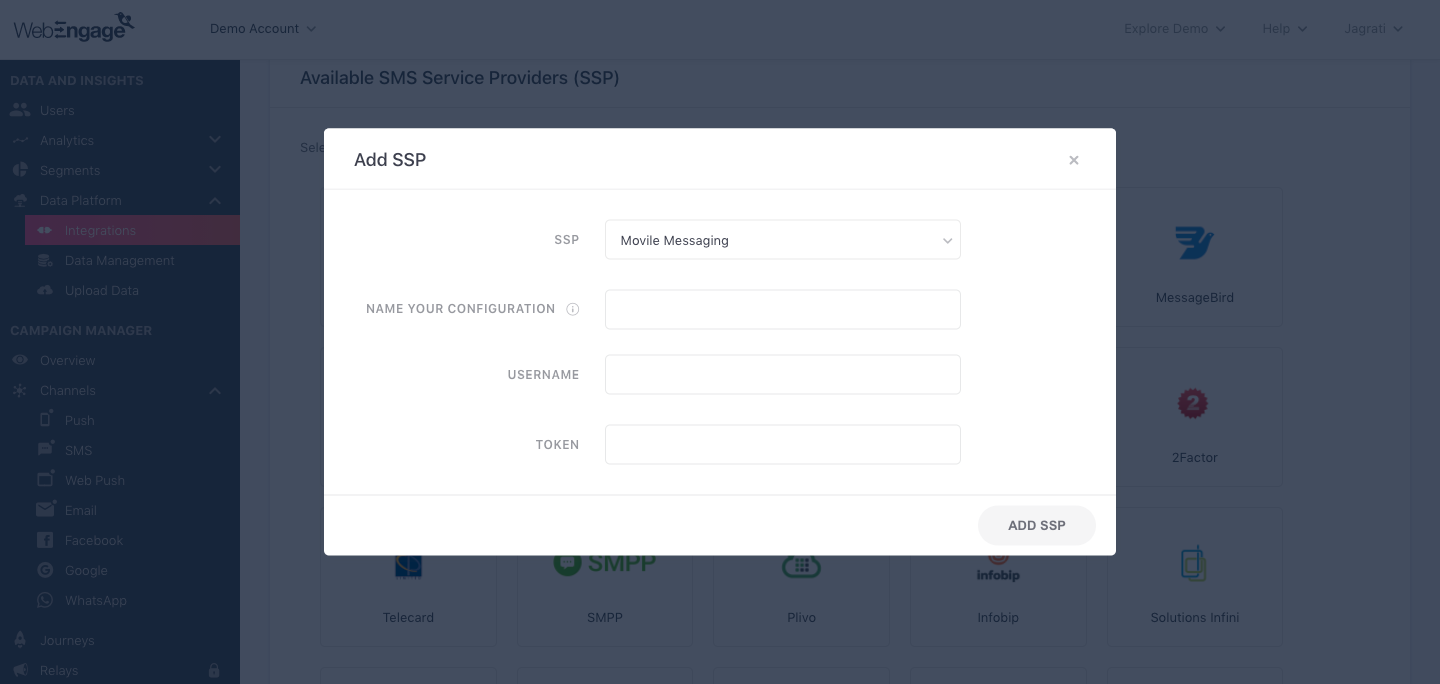Open the Help menu

1285,29
